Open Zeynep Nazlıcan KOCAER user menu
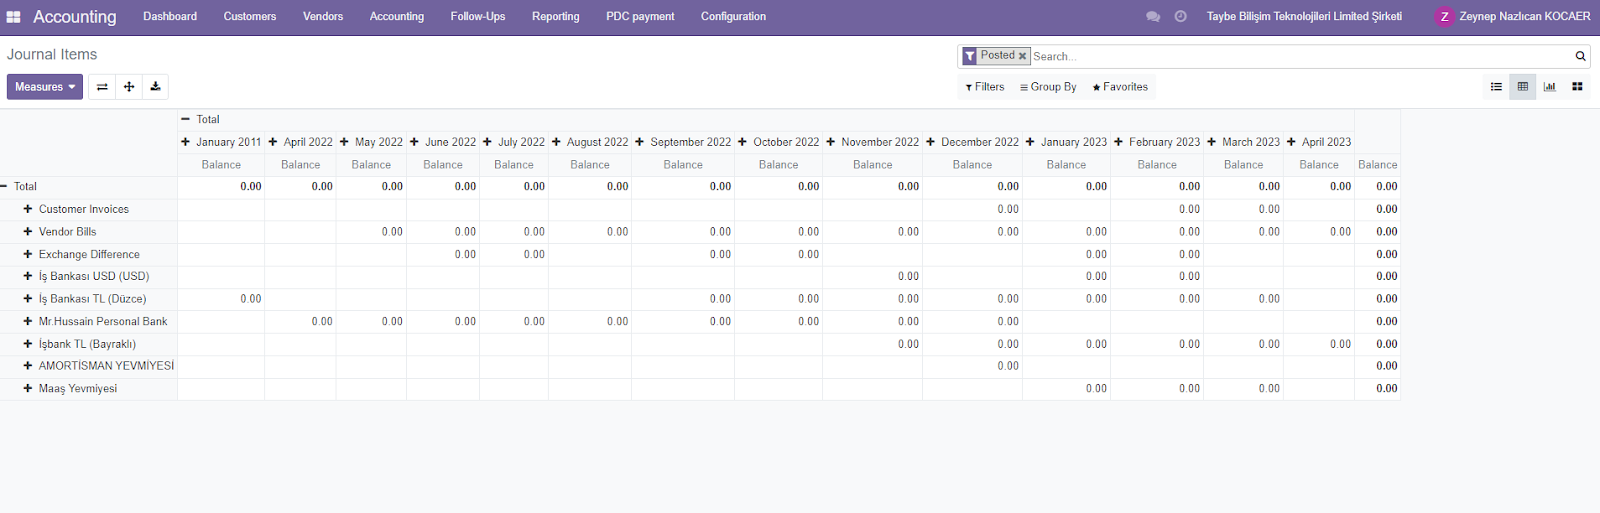The height and width of the screenshot is (513, 1600). 1513,17
